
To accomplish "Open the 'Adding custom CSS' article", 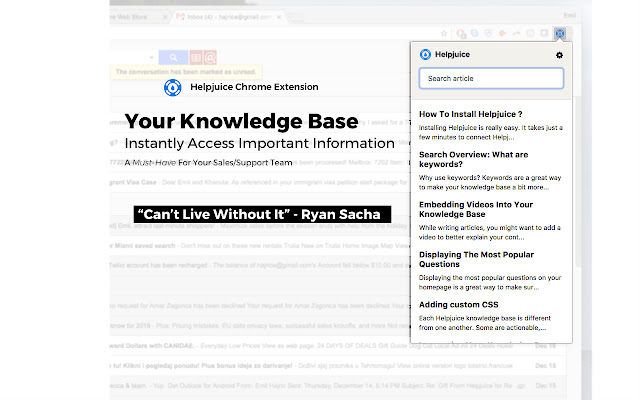I will pos(461,304).
